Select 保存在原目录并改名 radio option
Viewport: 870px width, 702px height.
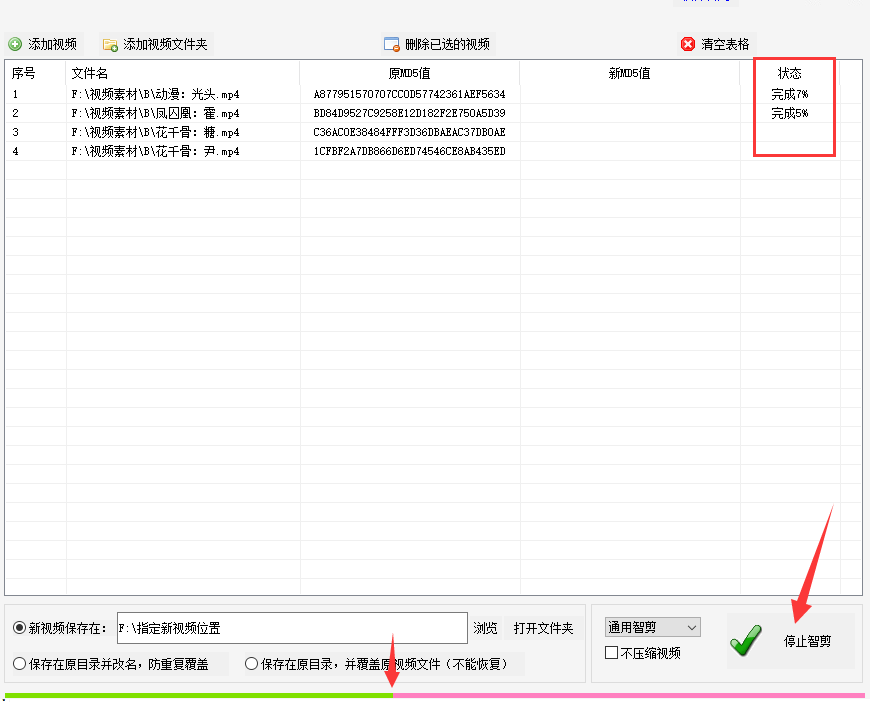19,663
